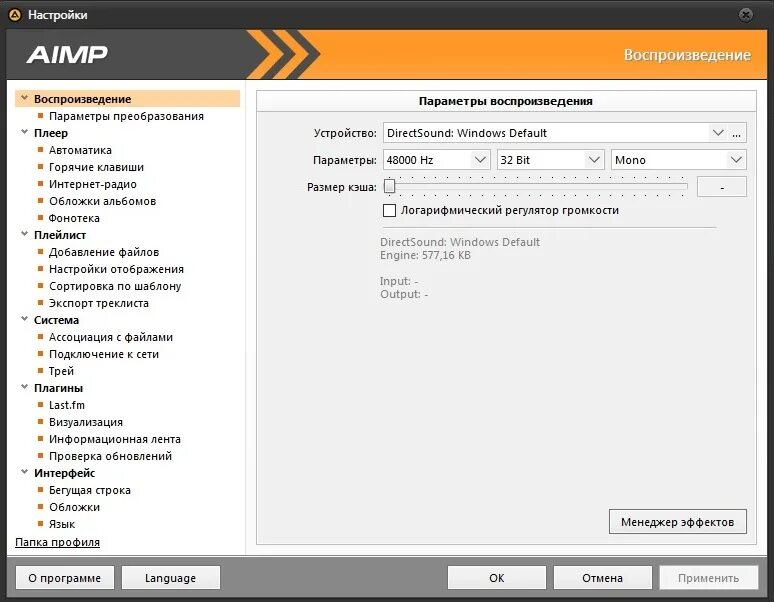This screenshot has width=774, height=602.
Task: Click Отмена to cancel changes
Action: (x=602, y=578)
